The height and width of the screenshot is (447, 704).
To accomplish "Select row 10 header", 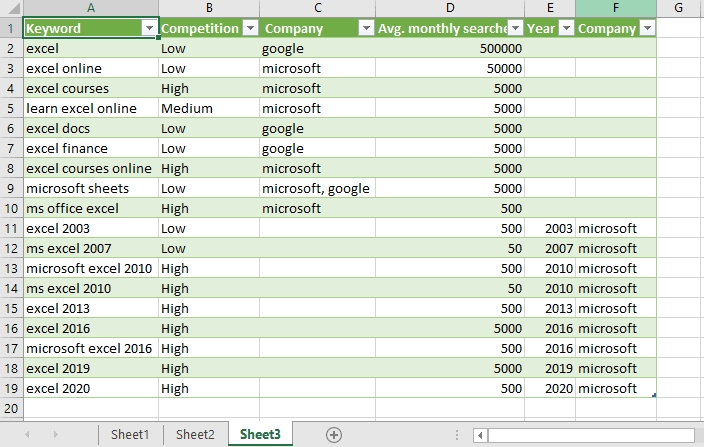I will pyautogui.click(x=11, y=209).
